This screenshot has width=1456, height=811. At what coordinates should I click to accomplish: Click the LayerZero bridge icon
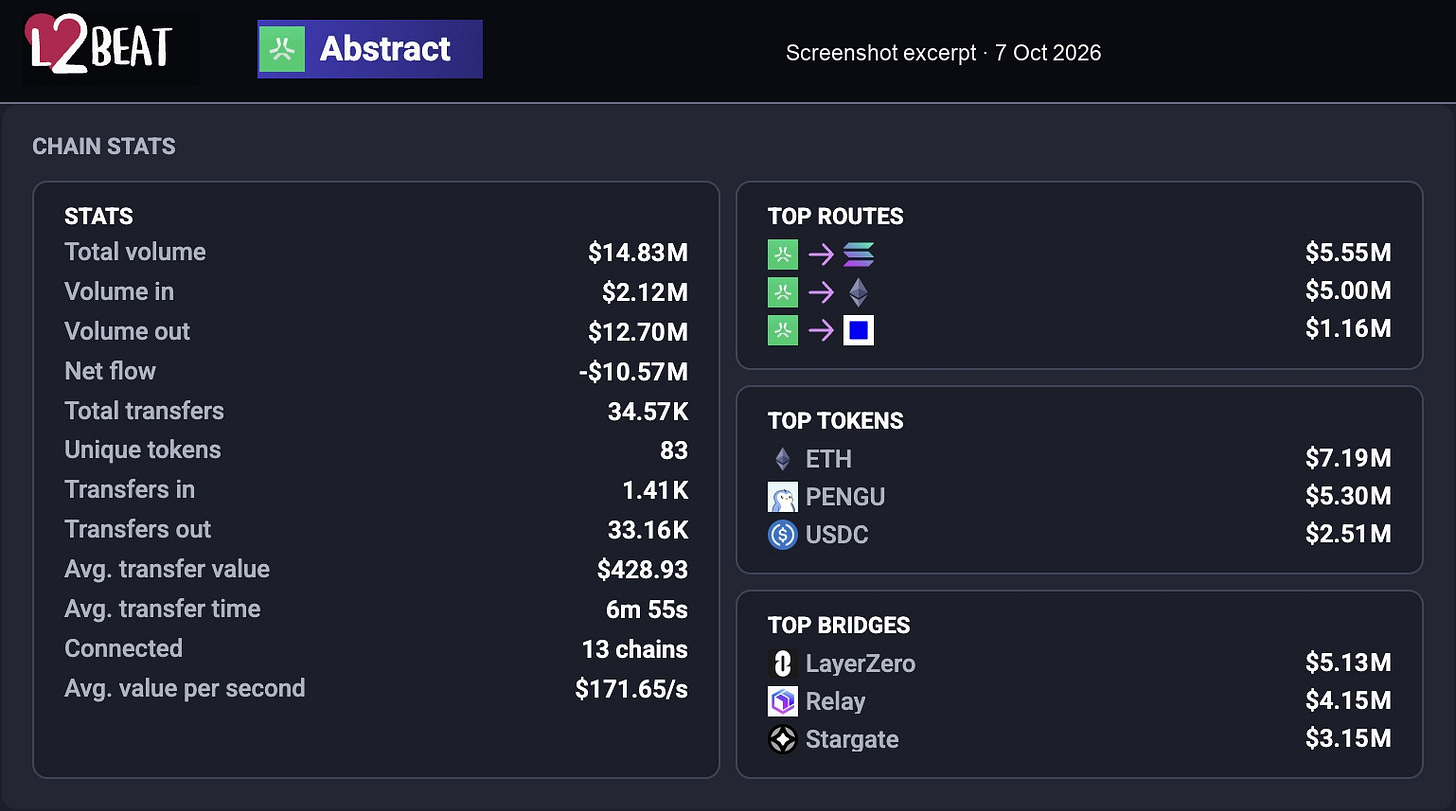click(x=783, y=664)
